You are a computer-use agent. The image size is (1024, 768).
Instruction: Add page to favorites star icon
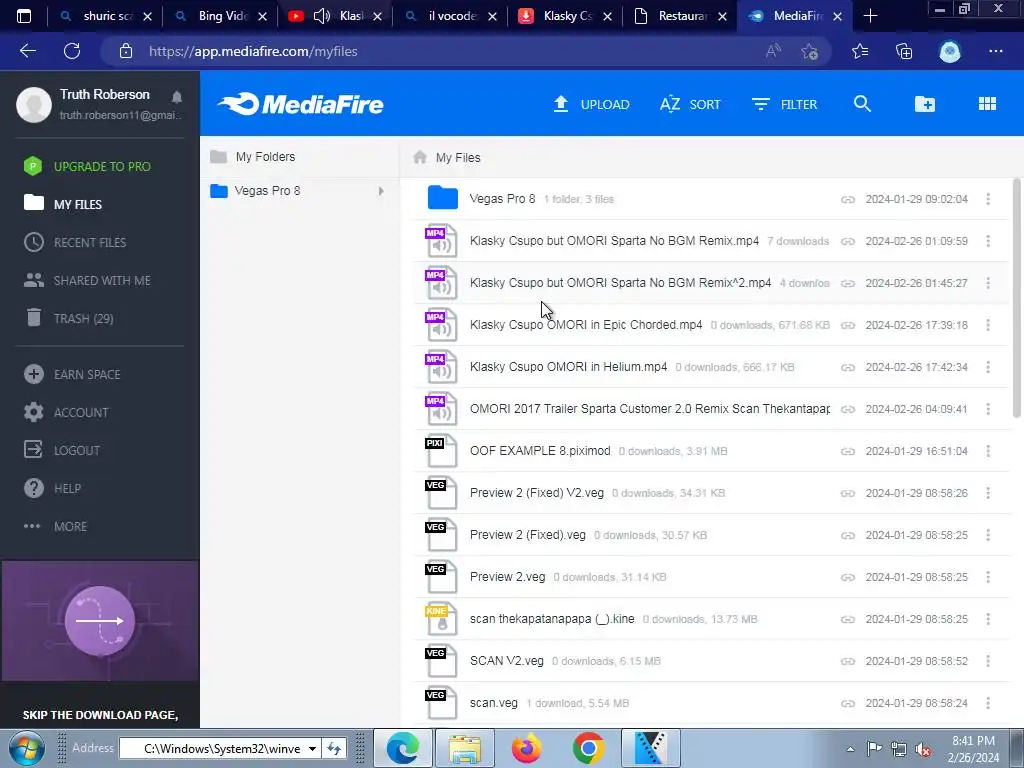pyautogui.click(x=809, y=51)
